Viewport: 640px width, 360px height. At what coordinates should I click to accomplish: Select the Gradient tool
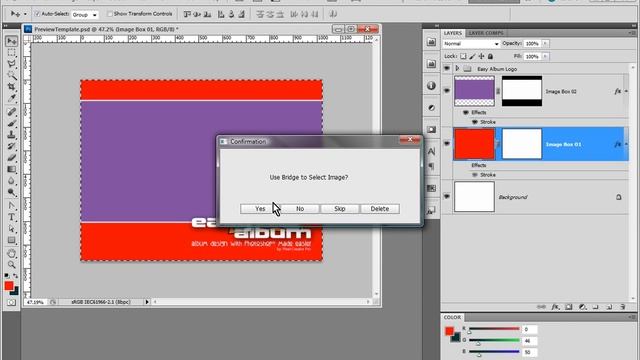pyautogui.click(x=11, y=169)
